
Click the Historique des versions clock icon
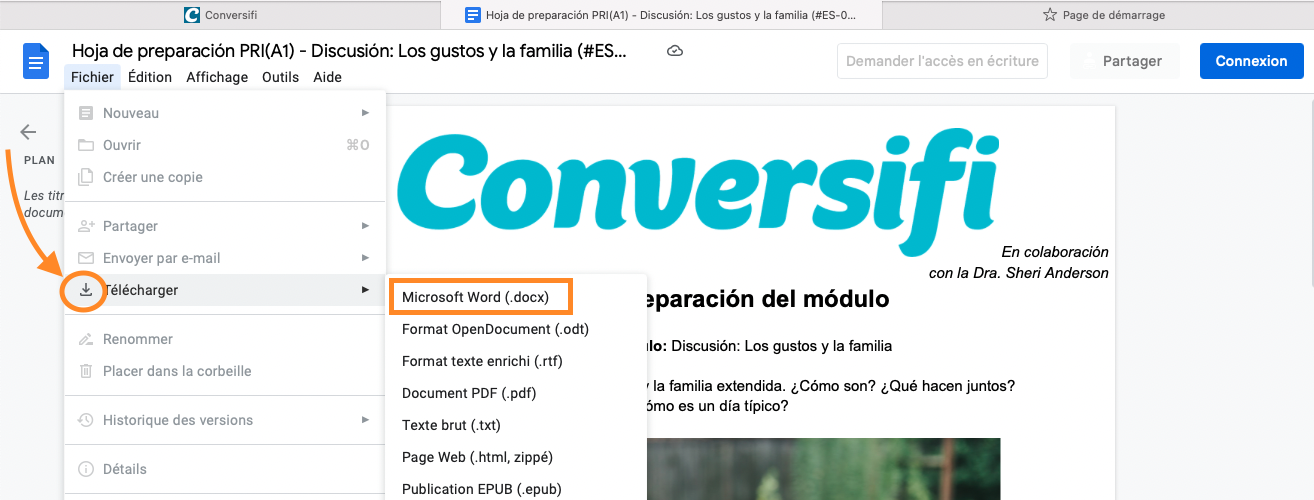(86, 420)
